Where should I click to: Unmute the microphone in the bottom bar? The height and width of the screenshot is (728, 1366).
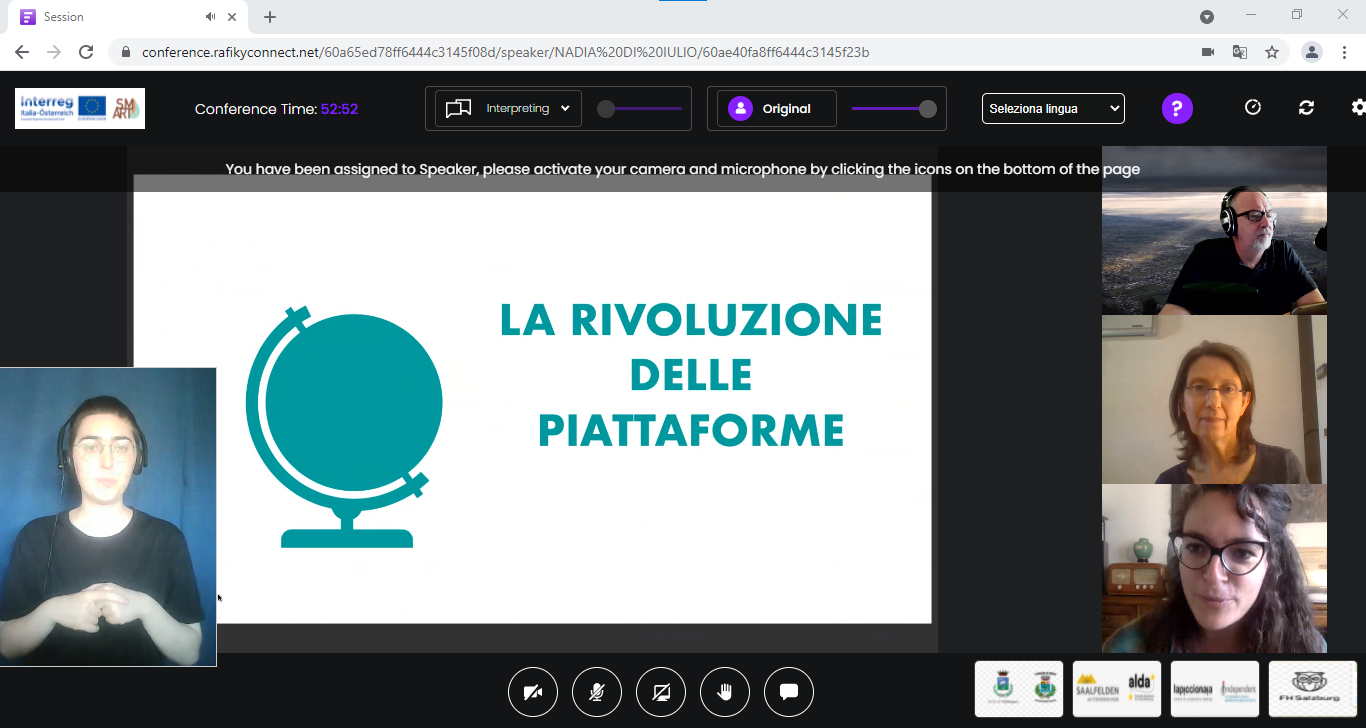click(x=597, y=692)
